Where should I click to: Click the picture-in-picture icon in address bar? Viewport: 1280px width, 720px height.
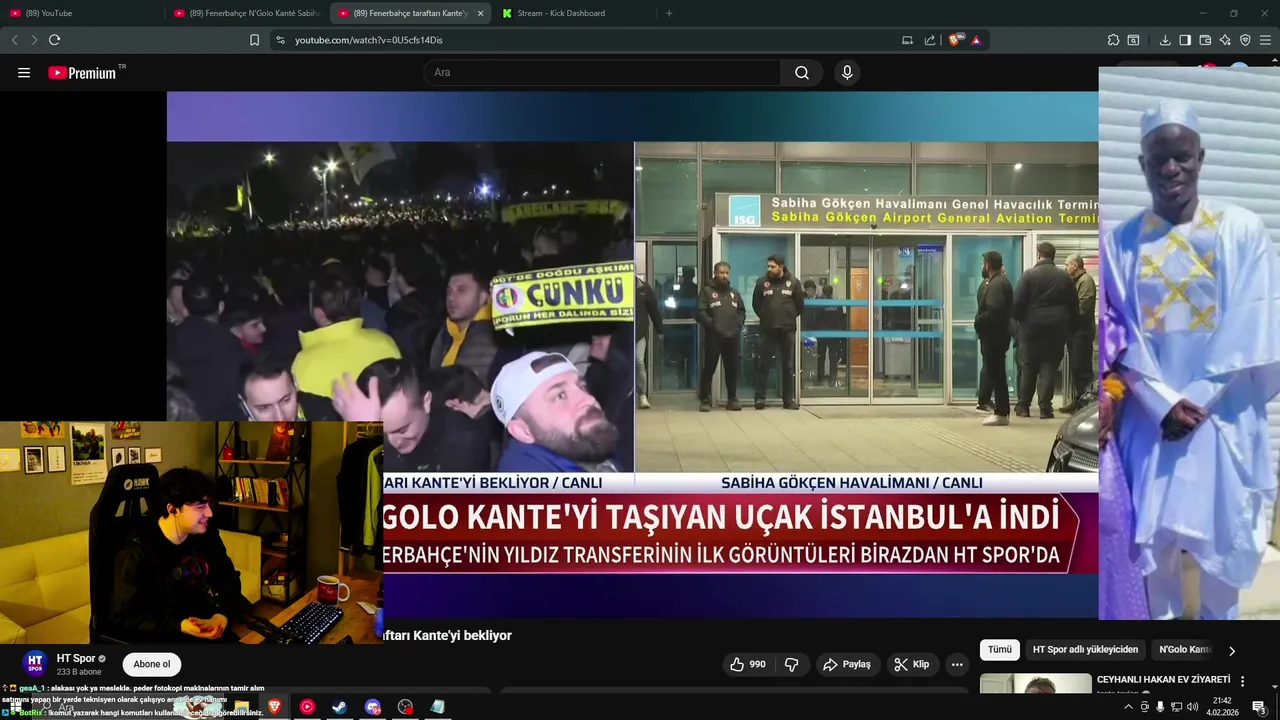point(907,40)
